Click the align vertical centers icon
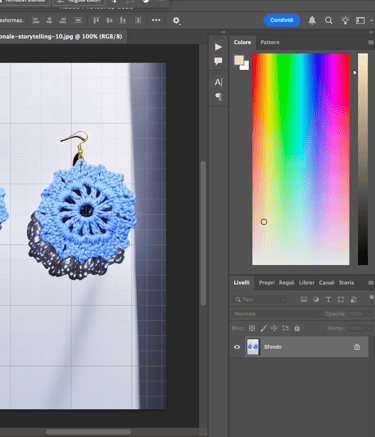The height and width of the screenshot is (437, 375). [109, 20]
